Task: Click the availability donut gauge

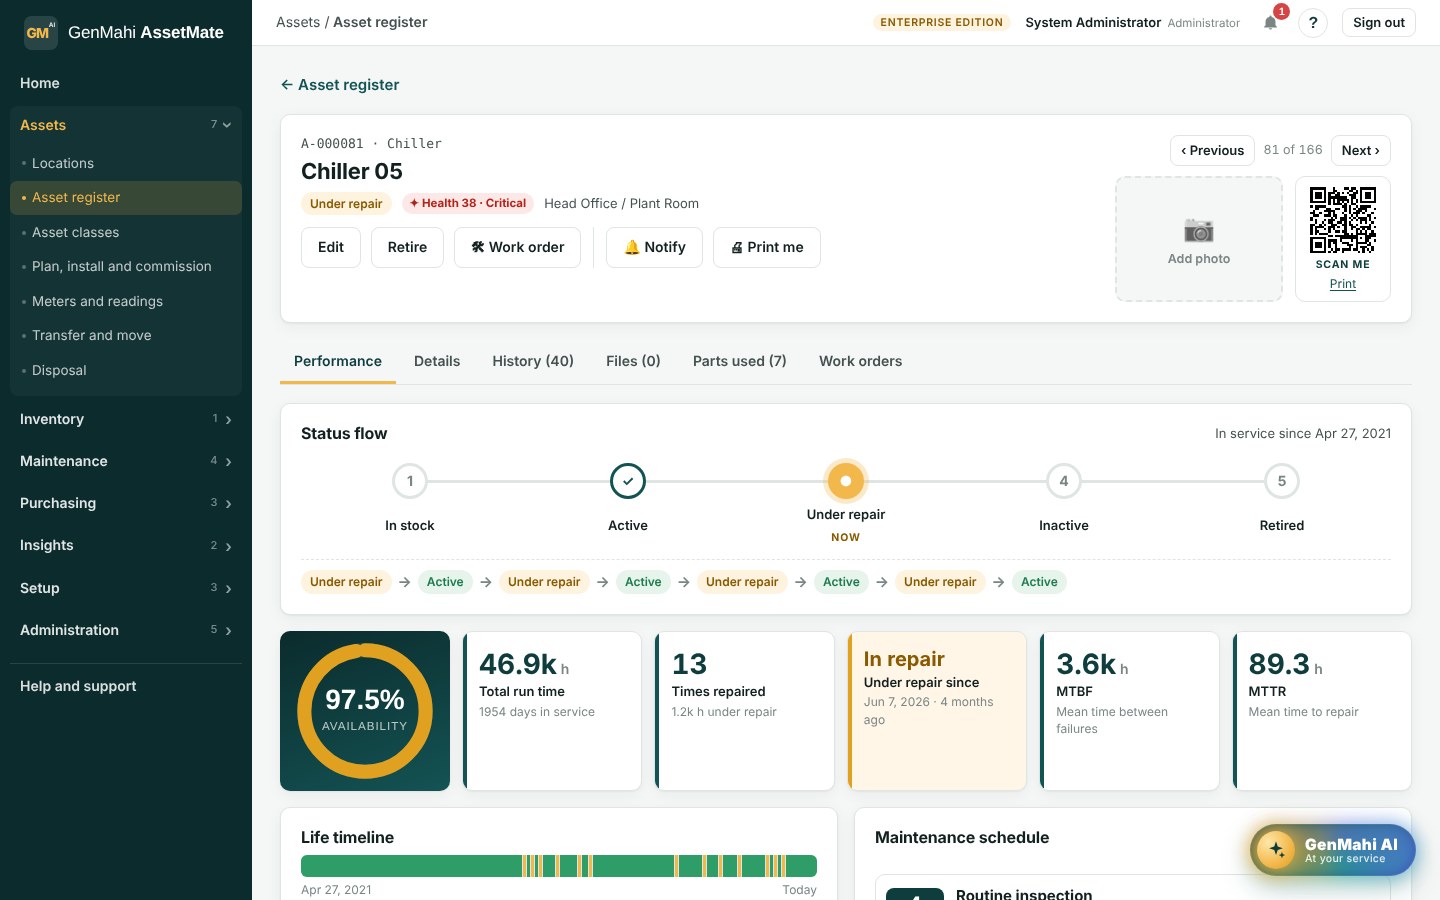Action: (x=365, y=711)
